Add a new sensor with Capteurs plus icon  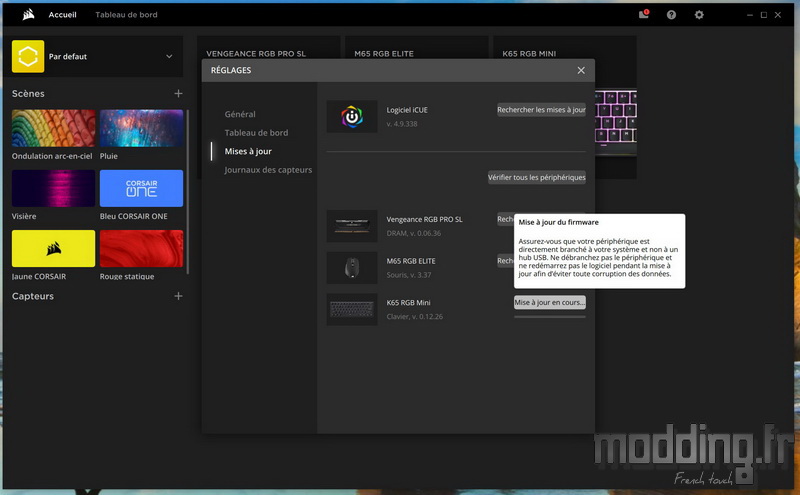178,296
